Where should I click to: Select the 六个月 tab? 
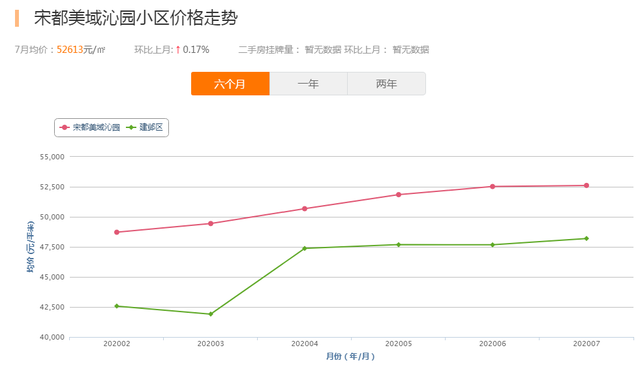pyautogui.click(x=230, y=84)
